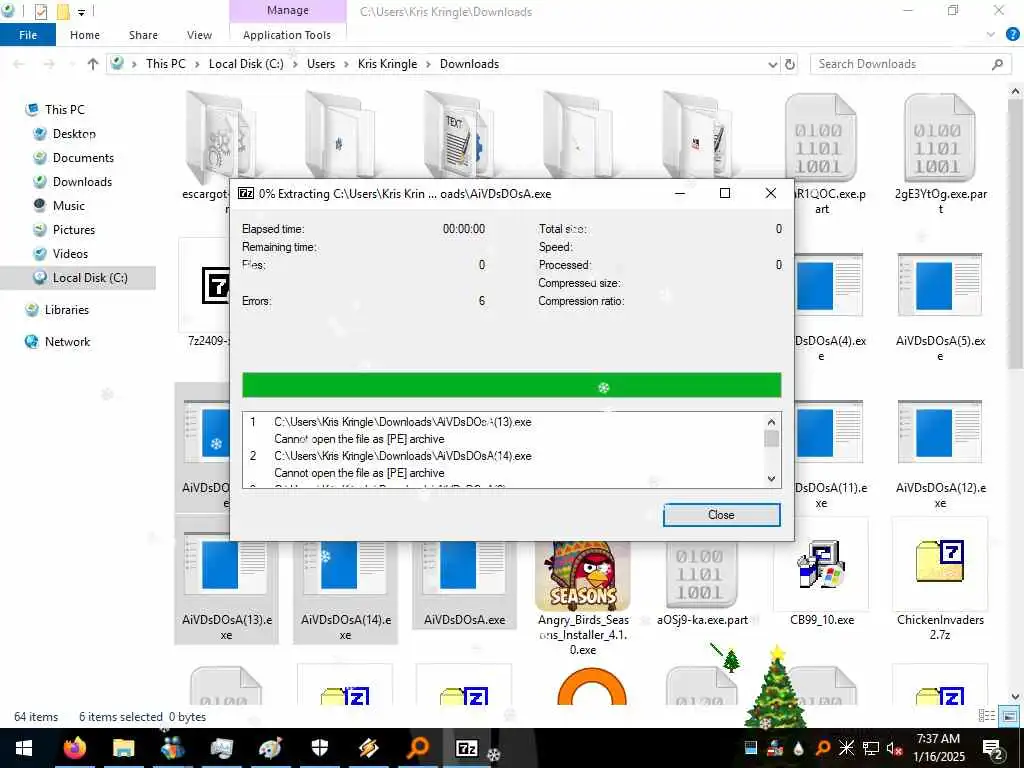
Task: Open the File ribbon tab
Action: (28, 35)
